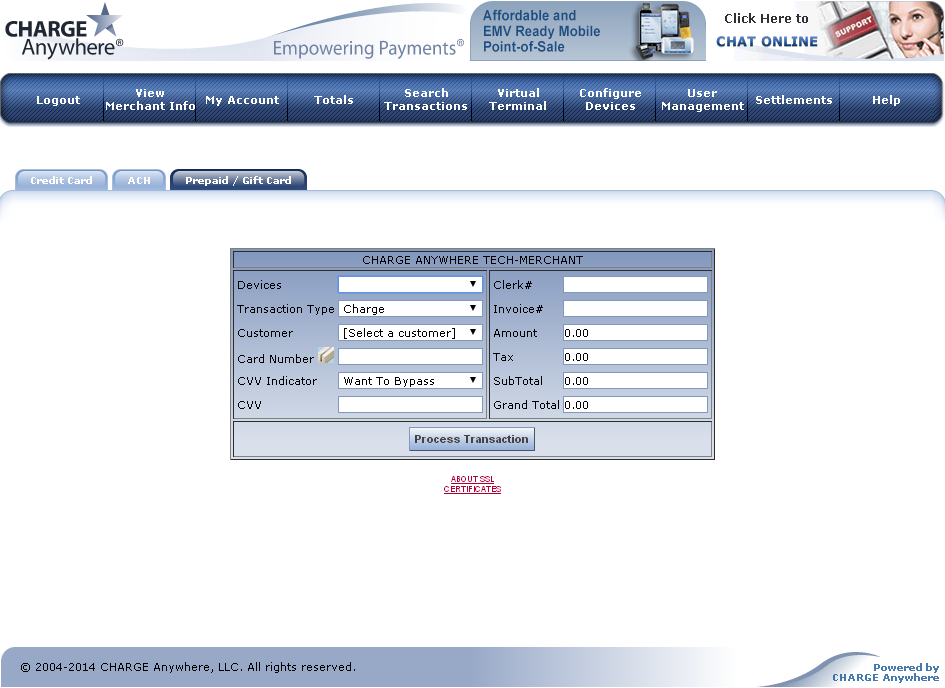Expand the CVV Indicator dropdown
This screenshot has width=945, height=688.
(x=410, y=381)
